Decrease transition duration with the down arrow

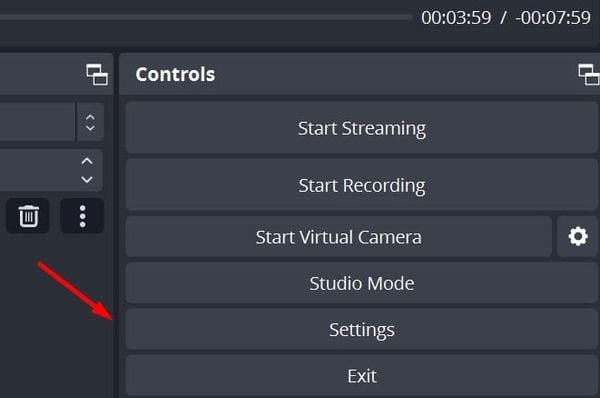pyautogui.click(x=87, y=179)
